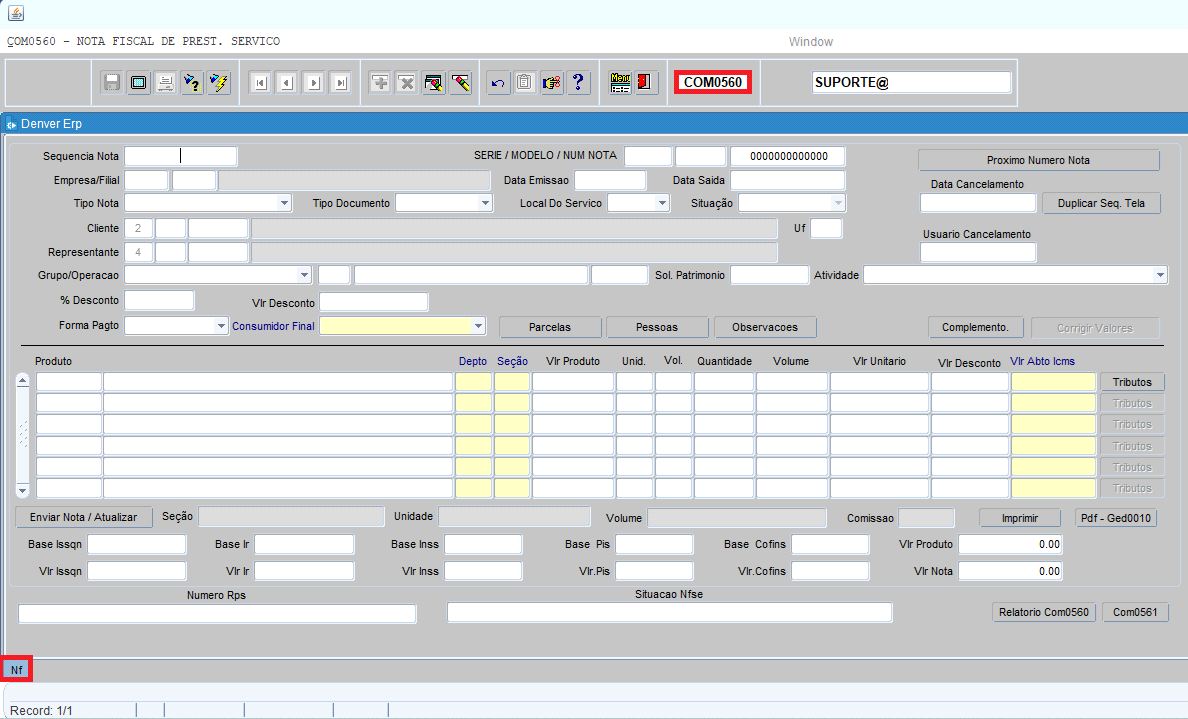
Task: Click the Clear Record eraser icon
Action: pos(461,82)
